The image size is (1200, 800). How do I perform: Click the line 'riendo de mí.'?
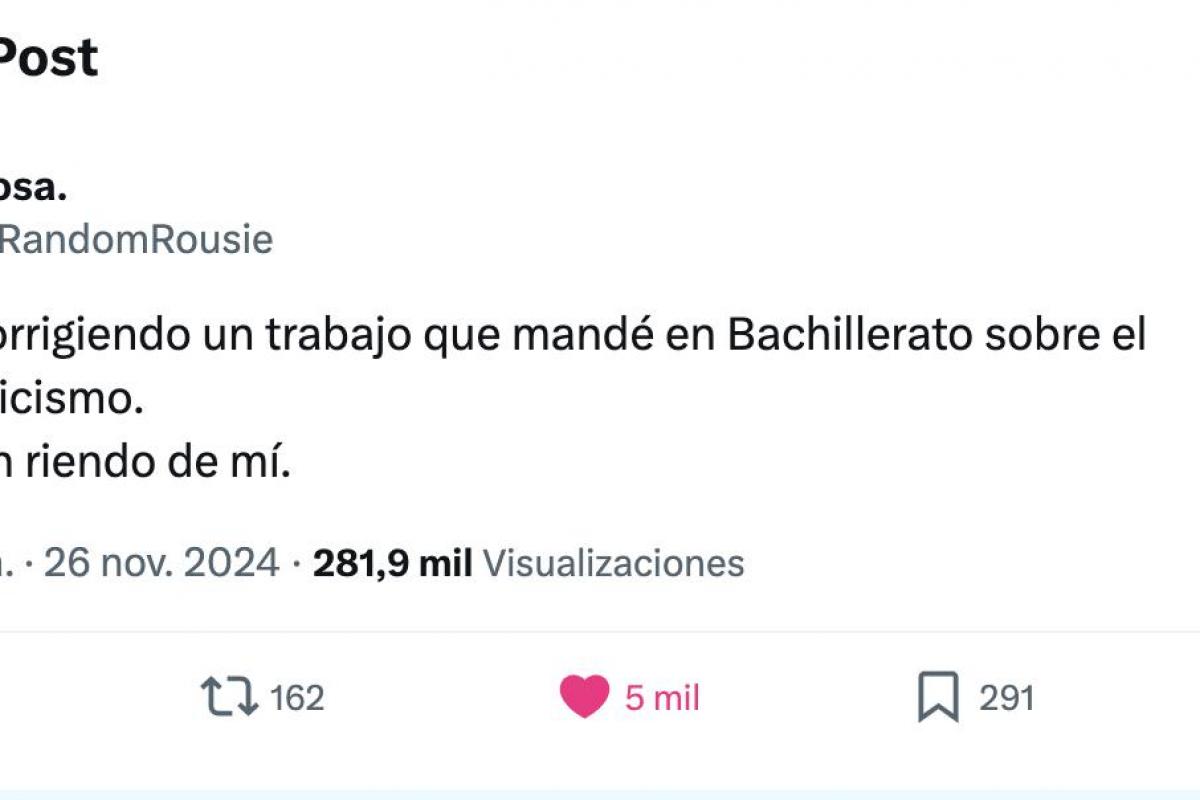(x=145, y=464)
